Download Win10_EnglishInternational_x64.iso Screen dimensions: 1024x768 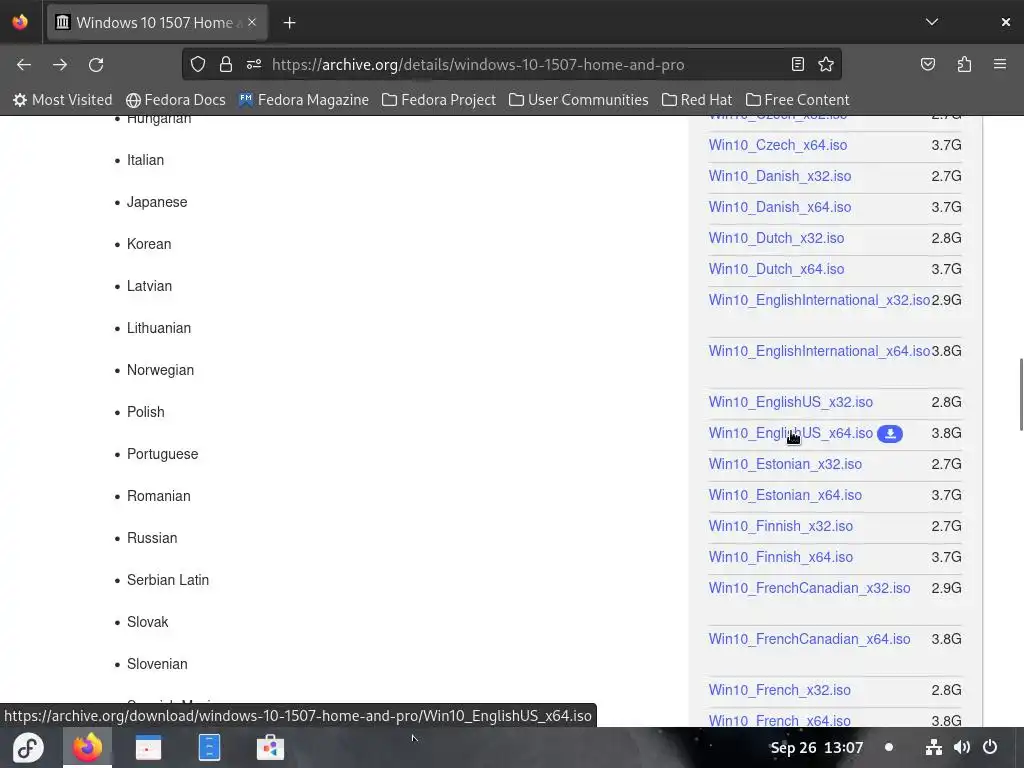coord(820,351)
